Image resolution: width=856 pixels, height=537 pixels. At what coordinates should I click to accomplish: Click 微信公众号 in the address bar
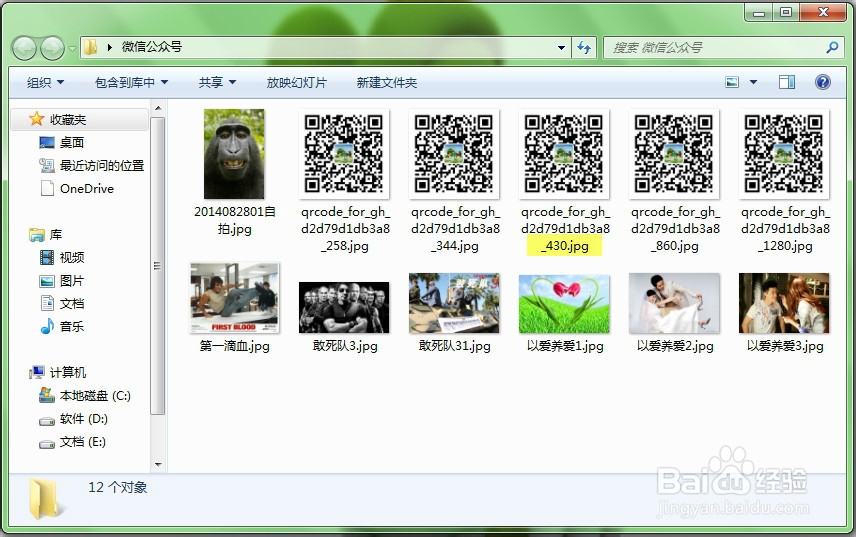click(152, 47)
